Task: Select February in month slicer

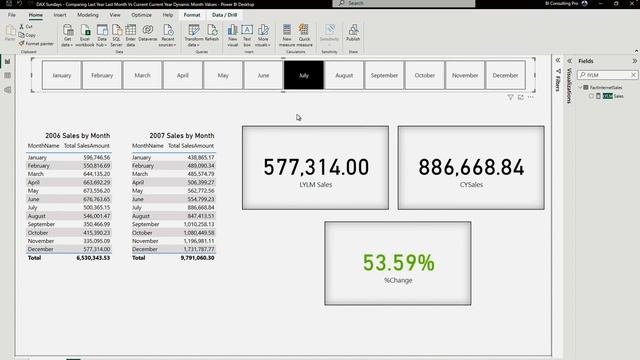Action: pos(102,75)
